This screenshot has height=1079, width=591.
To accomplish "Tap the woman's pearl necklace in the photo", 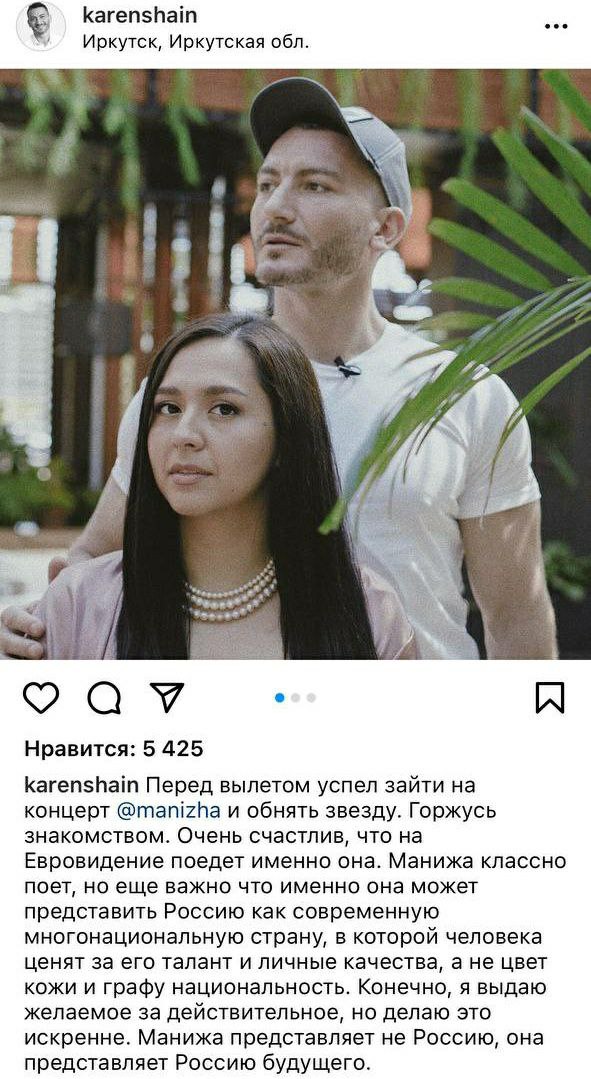I will coord(230,592).
